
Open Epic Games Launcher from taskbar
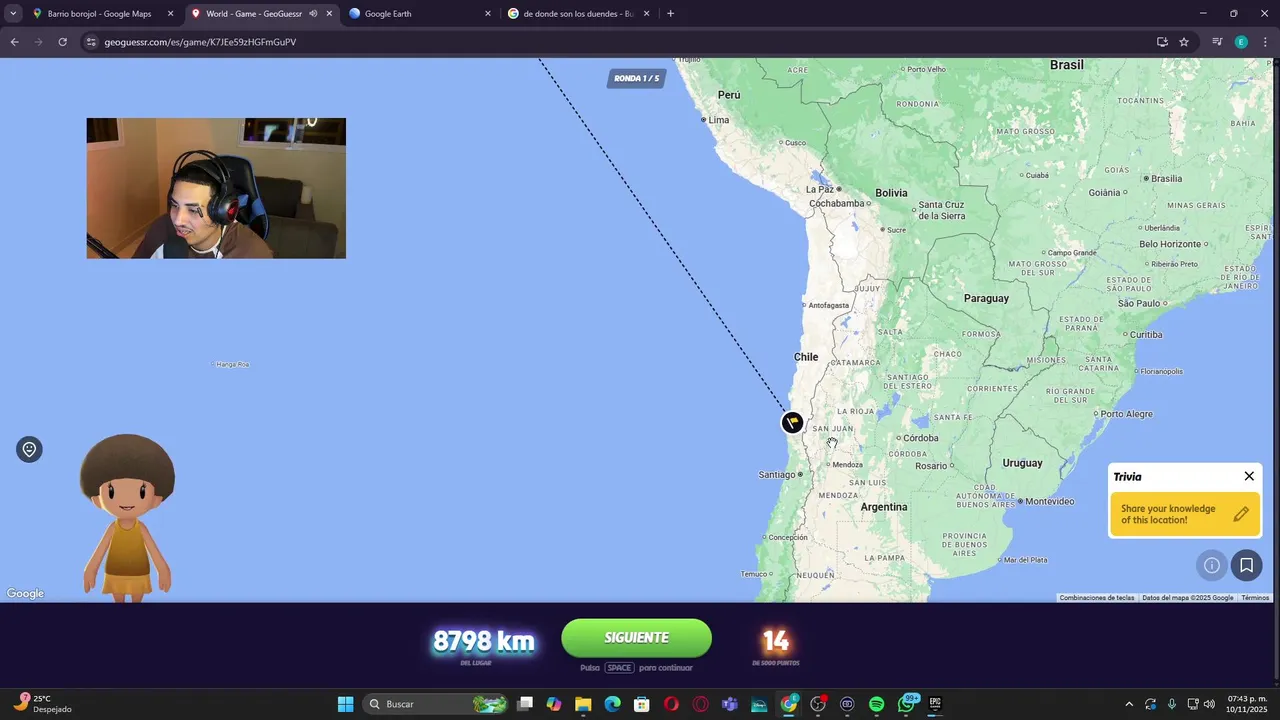[935, 704]
